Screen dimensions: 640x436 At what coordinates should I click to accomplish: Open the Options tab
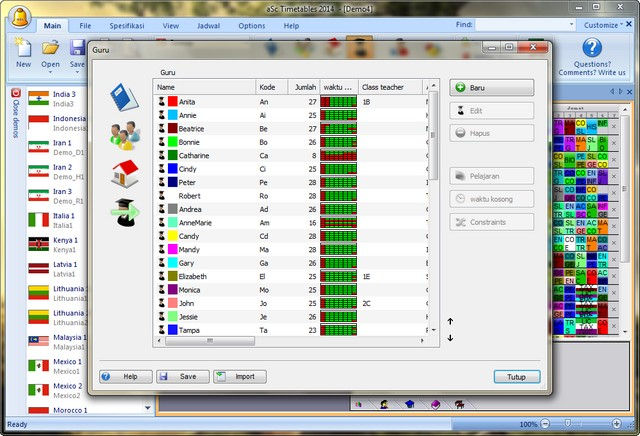pos(251,26)
